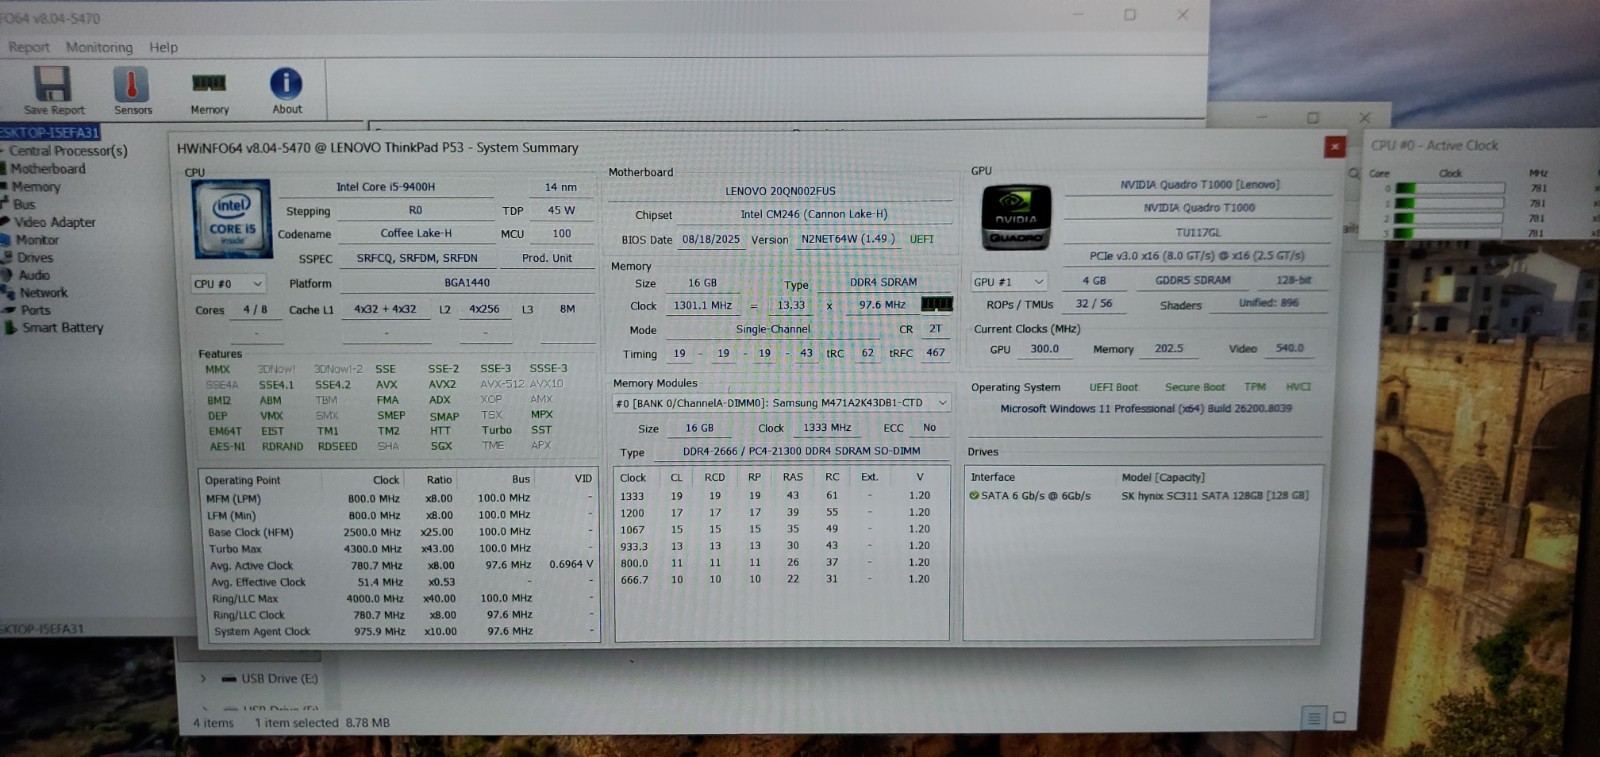
Task: Minimize the main HWiNFO64 window
Action: click(x=1079, y=14)
